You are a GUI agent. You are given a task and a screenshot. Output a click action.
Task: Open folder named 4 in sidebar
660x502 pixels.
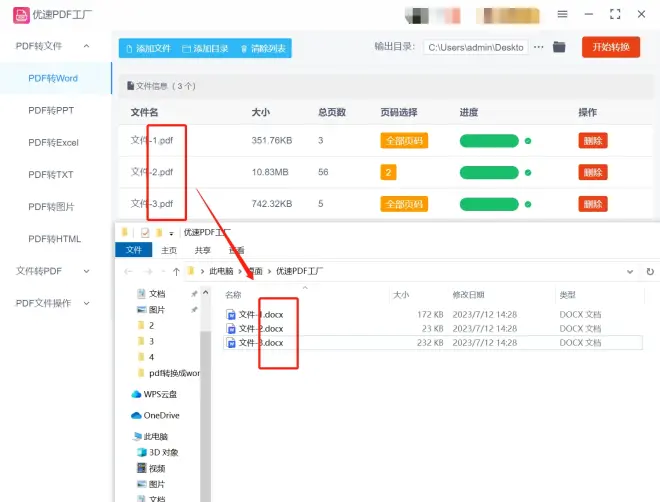pyautogui.click(x=146, y=357)
